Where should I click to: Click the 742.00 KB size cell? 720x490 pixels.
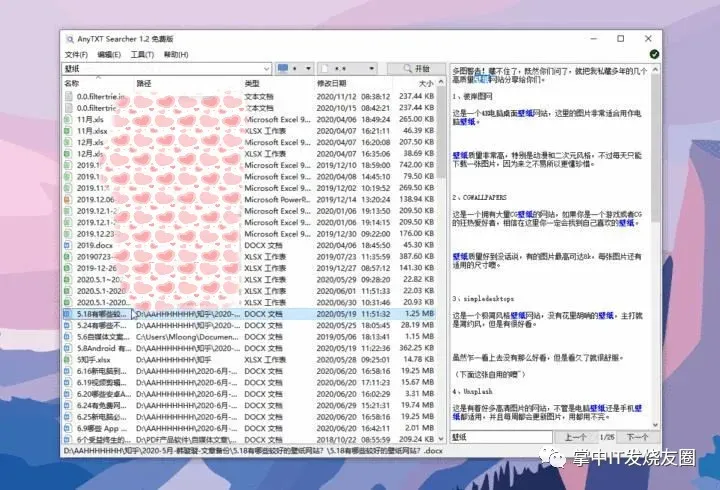(x=417, y=165)
